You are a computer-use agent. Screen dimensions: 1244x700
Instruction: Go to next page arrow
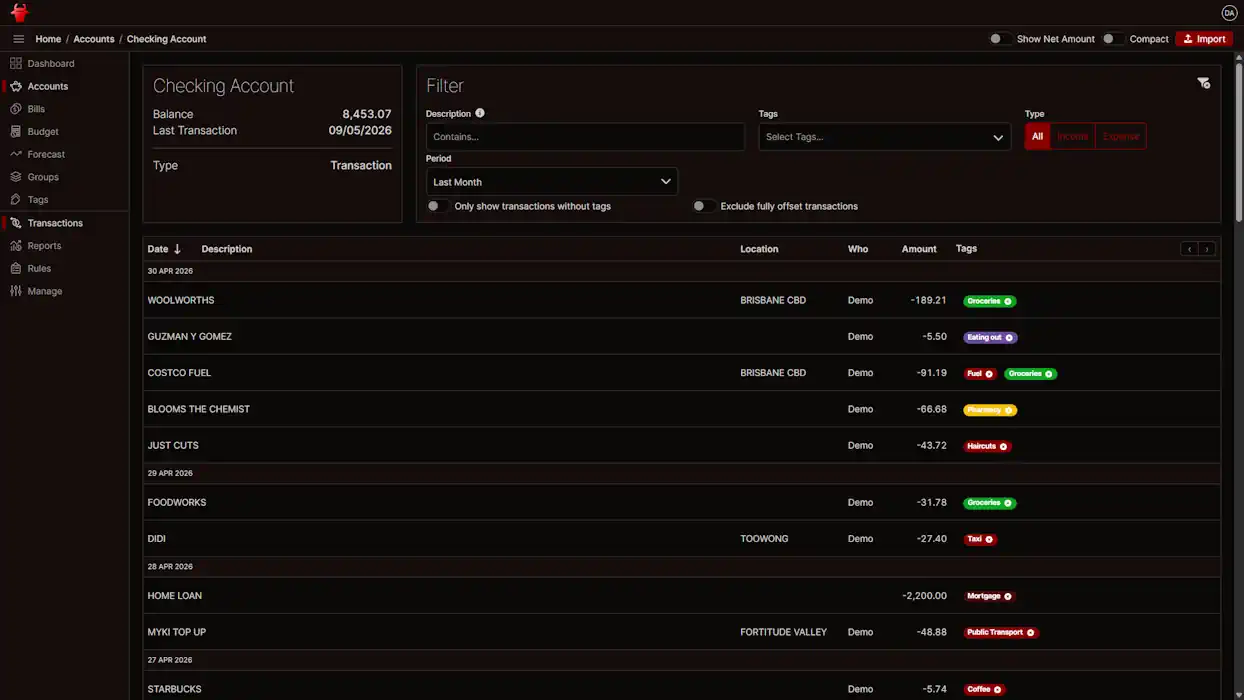click(1207, 249)
